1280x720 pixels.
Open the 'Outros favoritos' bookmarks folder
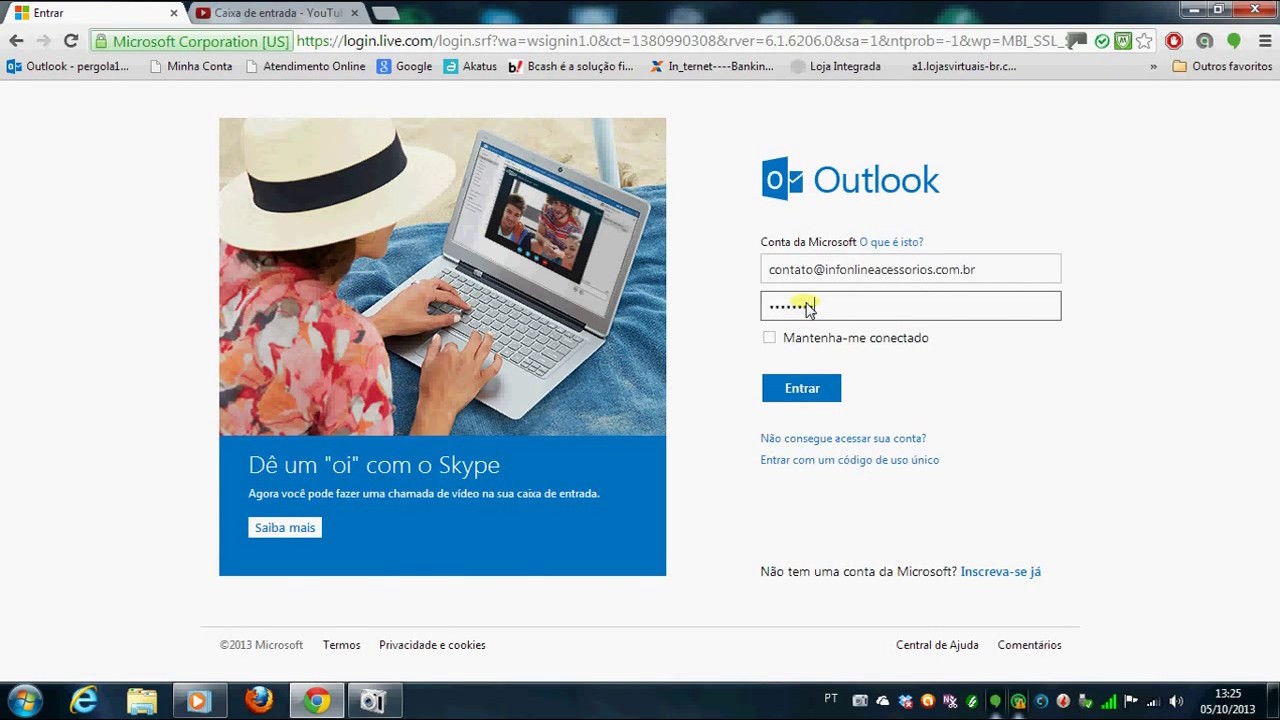click(x=1222, y=66)
